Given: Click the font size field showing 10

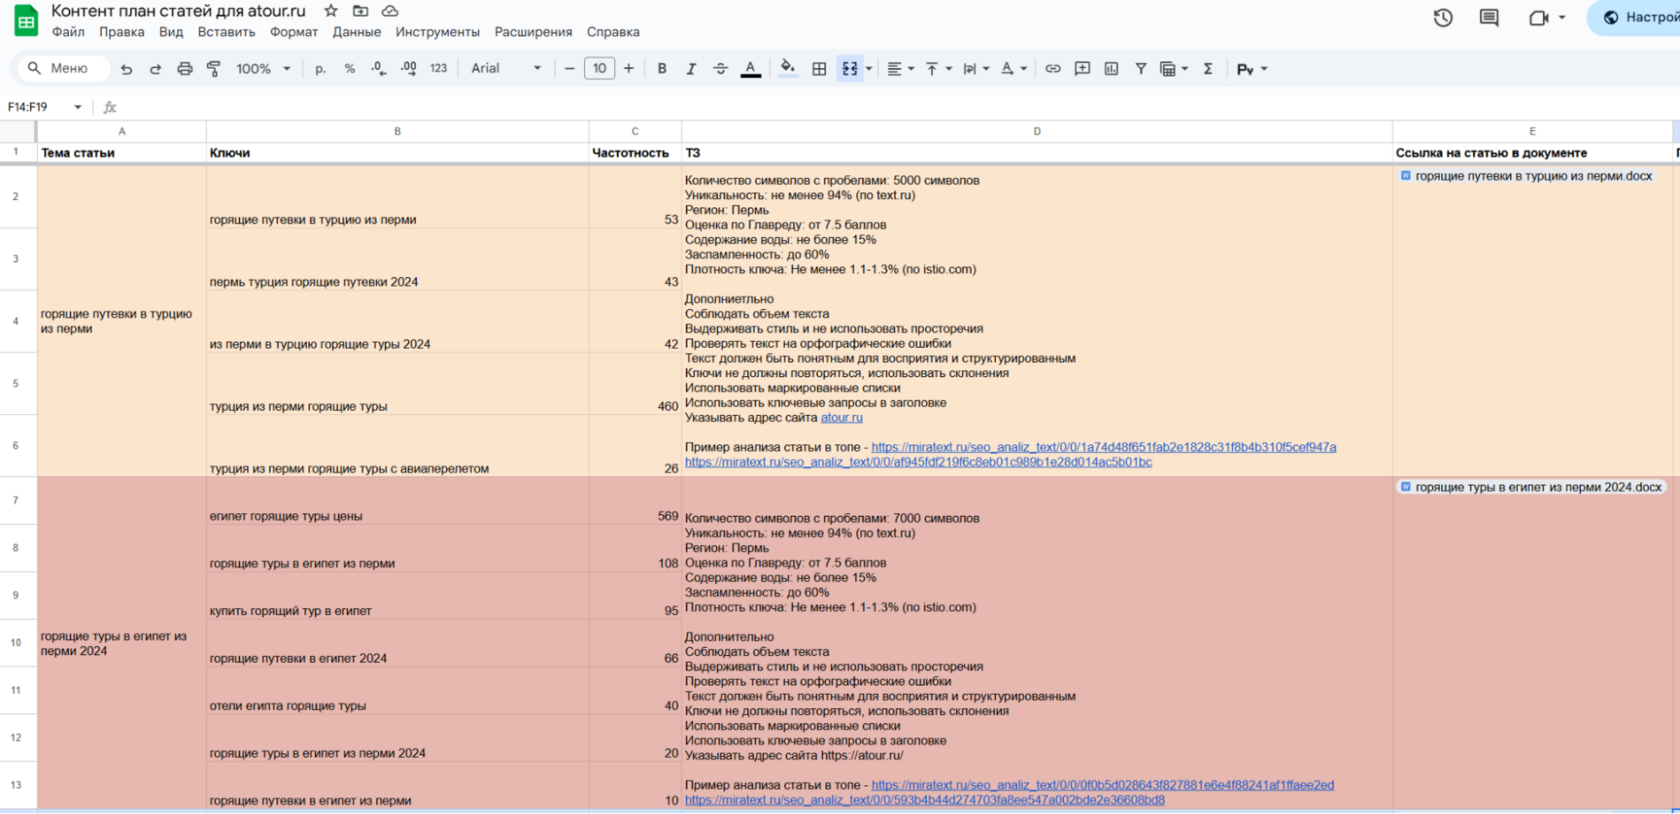Looking at the screenshot, I should (599, 69).
